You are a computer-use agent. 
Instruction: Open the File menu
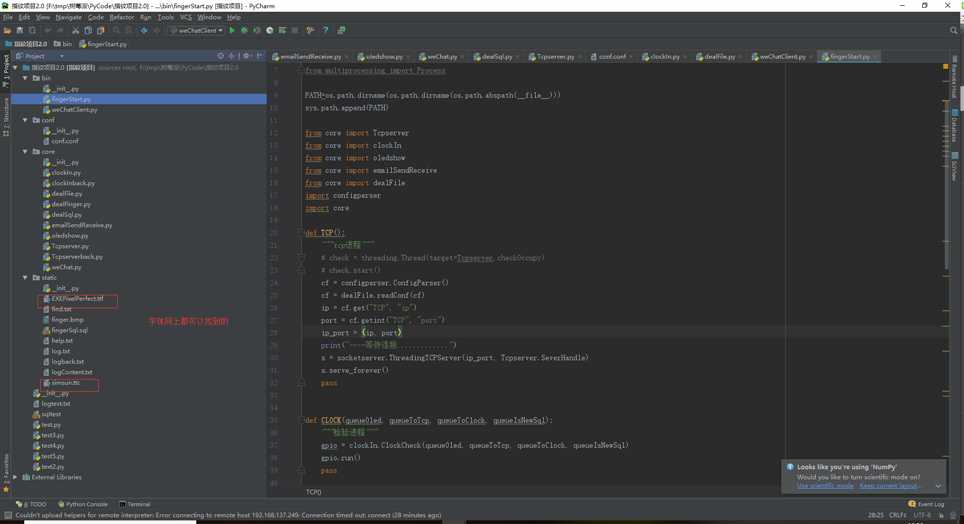[x=8, y=17]
